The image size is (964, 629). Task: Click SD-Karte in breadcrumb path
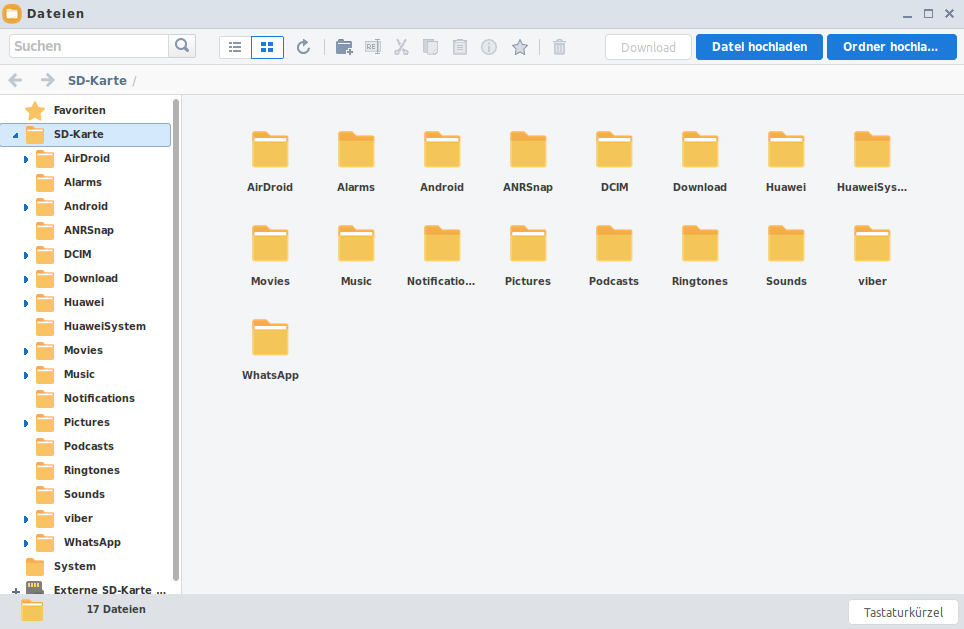97,81
